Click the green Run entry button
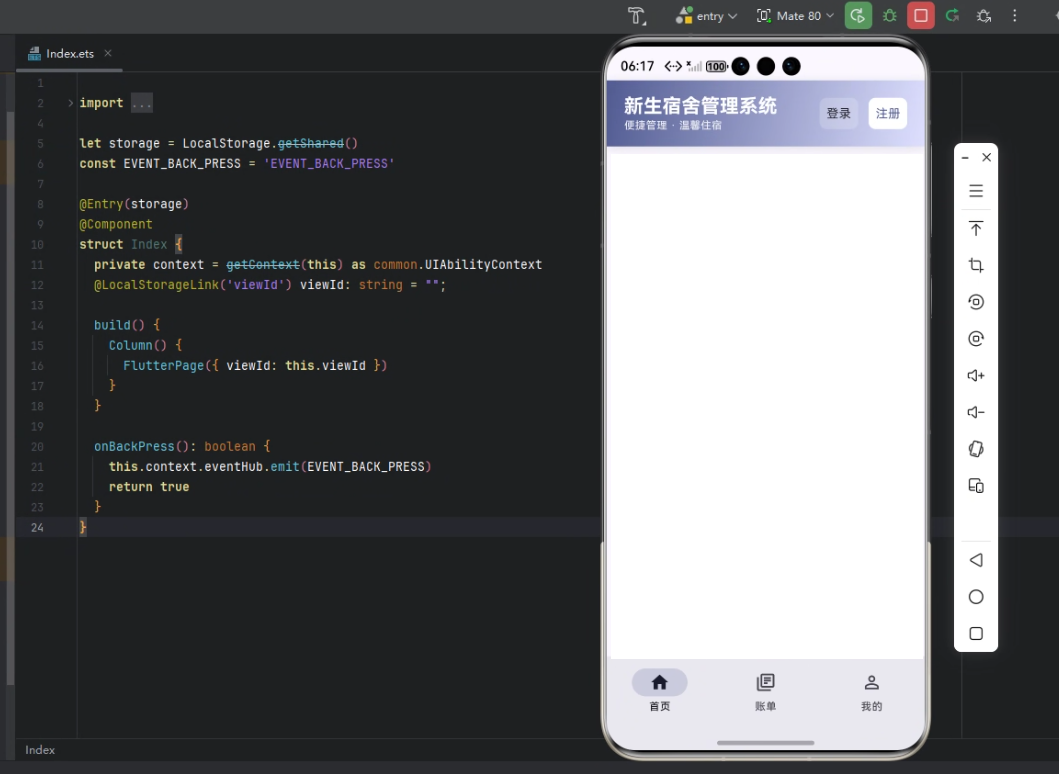Screen dimensions: 1059x774 point(858,16)
